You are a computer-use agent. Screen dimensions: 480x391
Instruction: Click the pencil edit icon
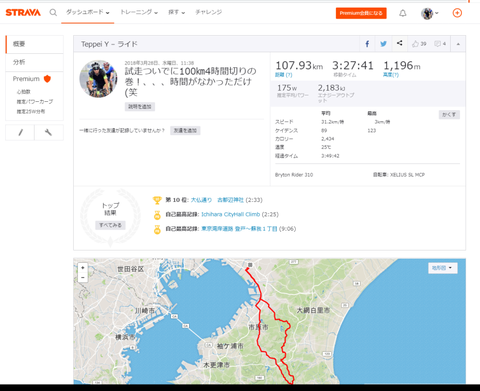pyautogui.click(x=20, y=132)
